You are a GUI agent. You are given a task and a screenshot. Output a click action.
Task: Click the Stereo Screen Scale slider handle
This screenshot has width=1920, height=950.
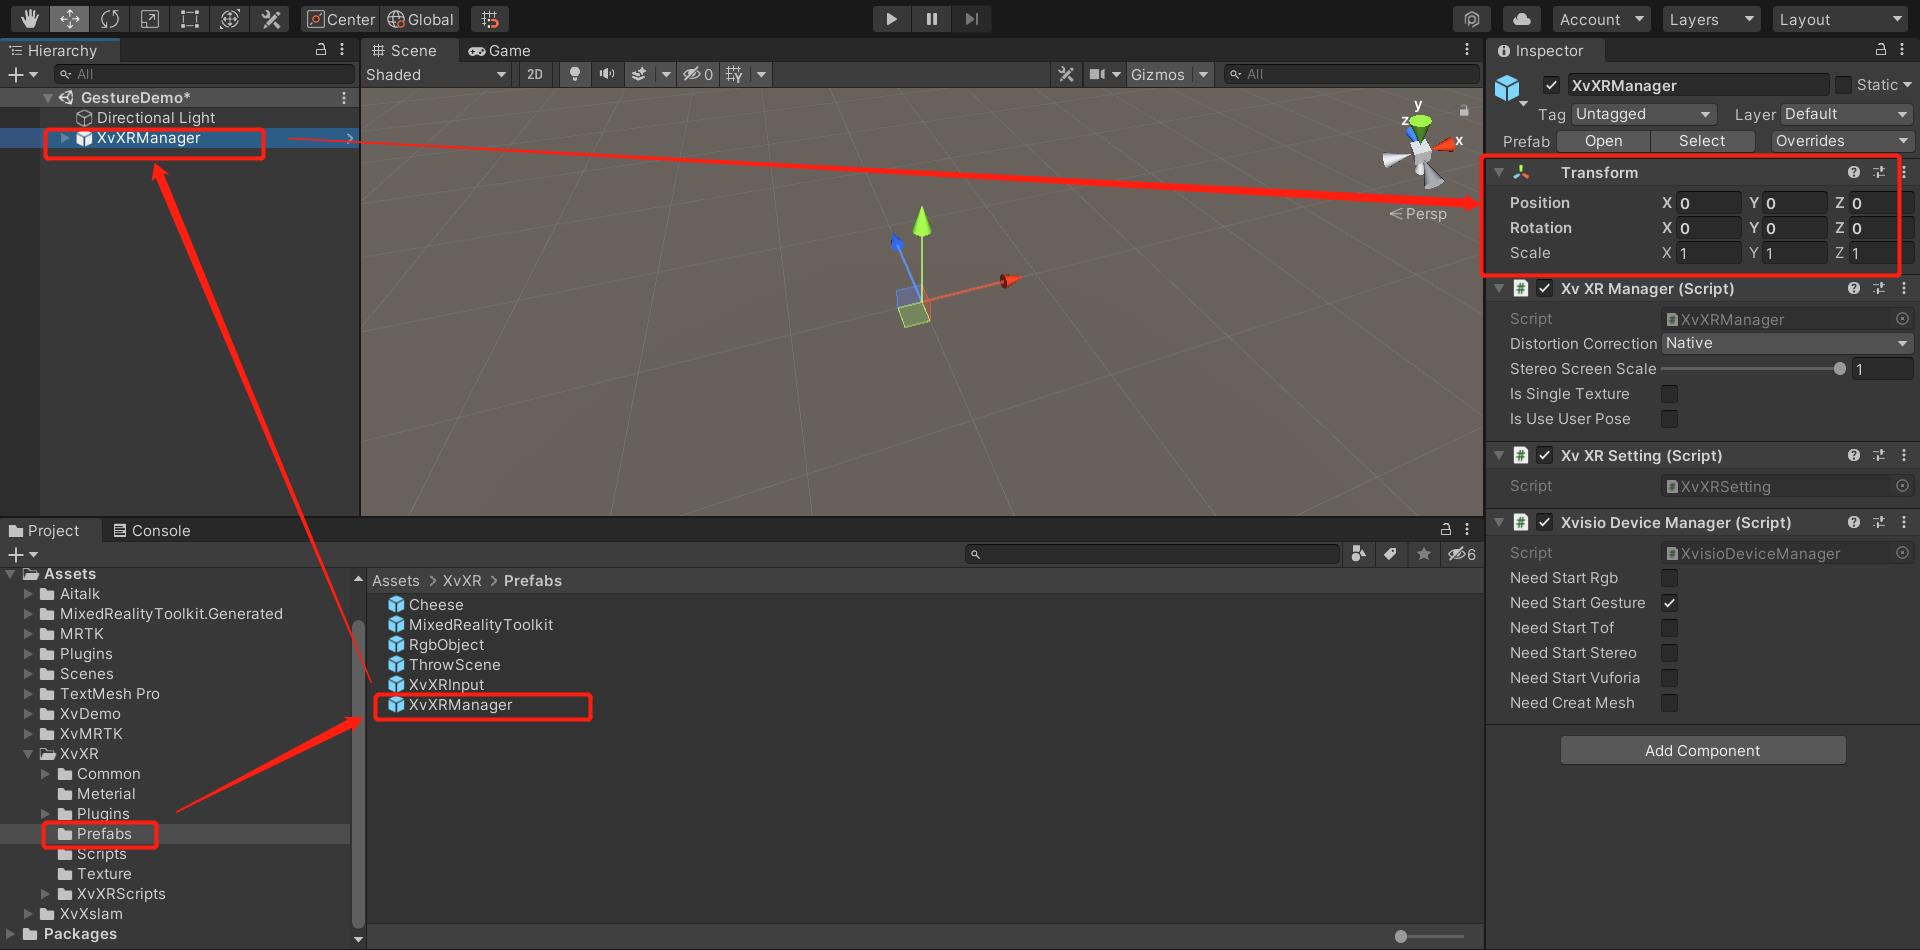(1839, 369)
